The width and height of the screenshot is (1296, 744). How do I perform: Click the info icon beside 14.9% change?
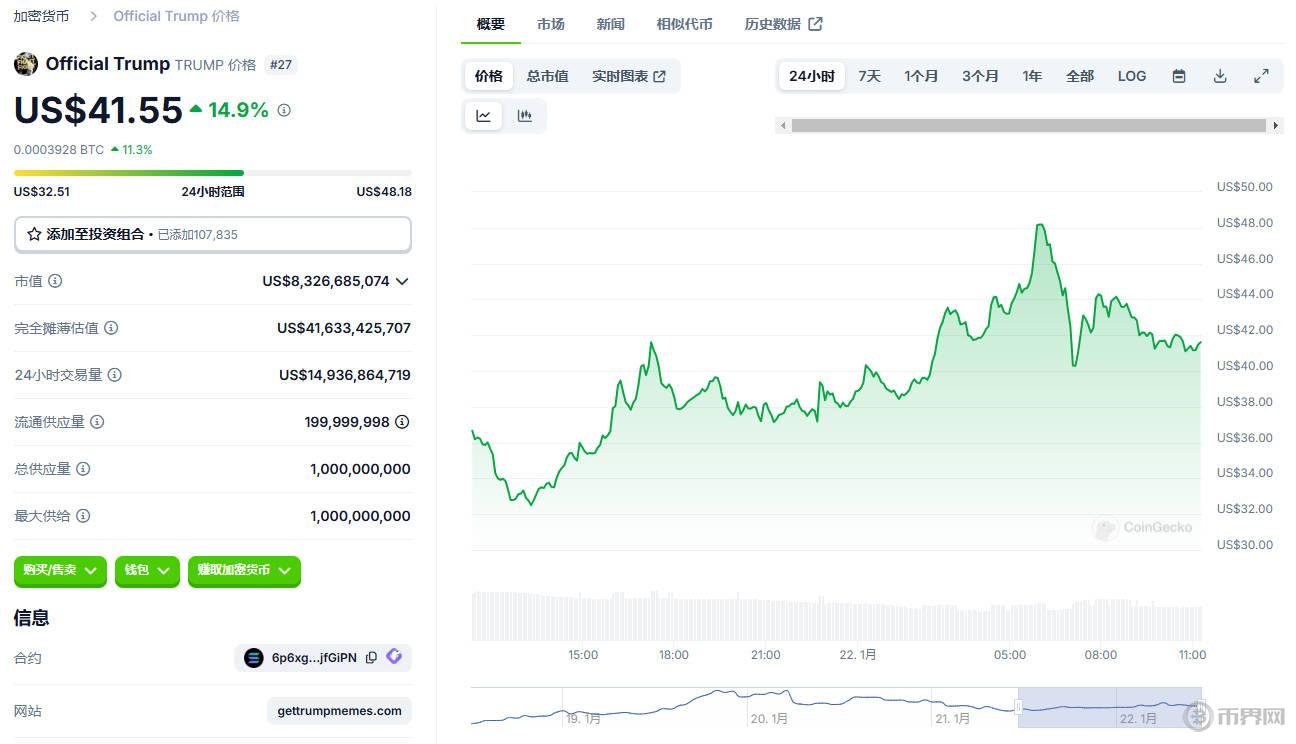(284, 110)
